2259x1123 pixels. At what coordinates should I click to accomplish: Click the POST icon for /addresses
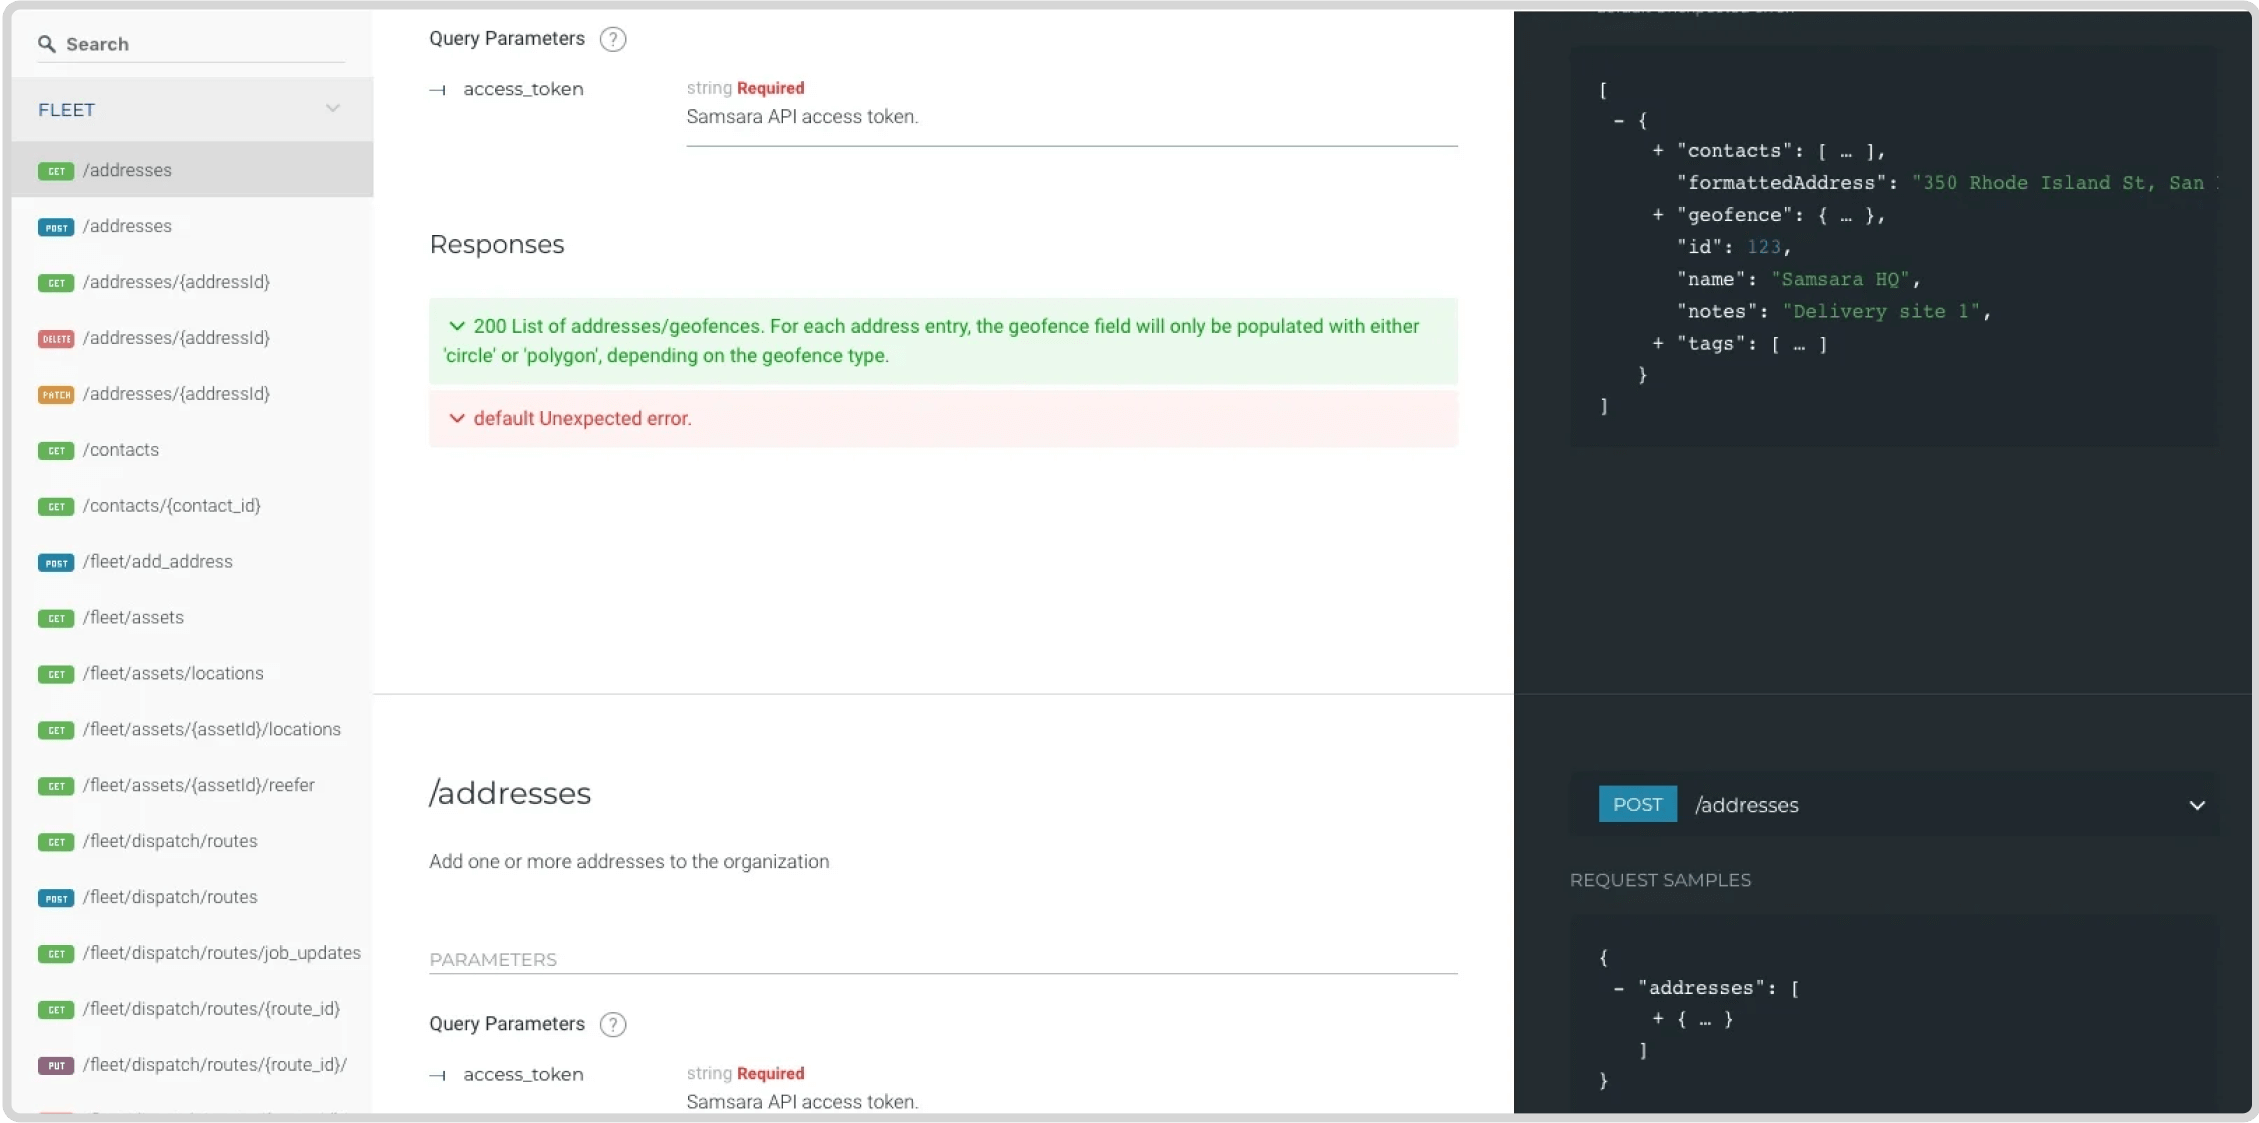point(56,226)
